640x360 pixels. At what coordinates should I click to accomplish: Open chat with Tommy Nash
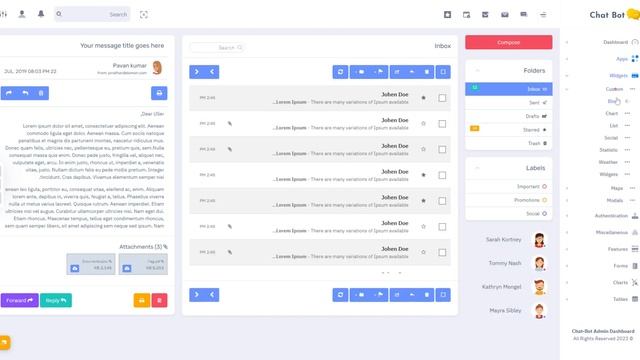pyautogui.click(x=505, y=263)
